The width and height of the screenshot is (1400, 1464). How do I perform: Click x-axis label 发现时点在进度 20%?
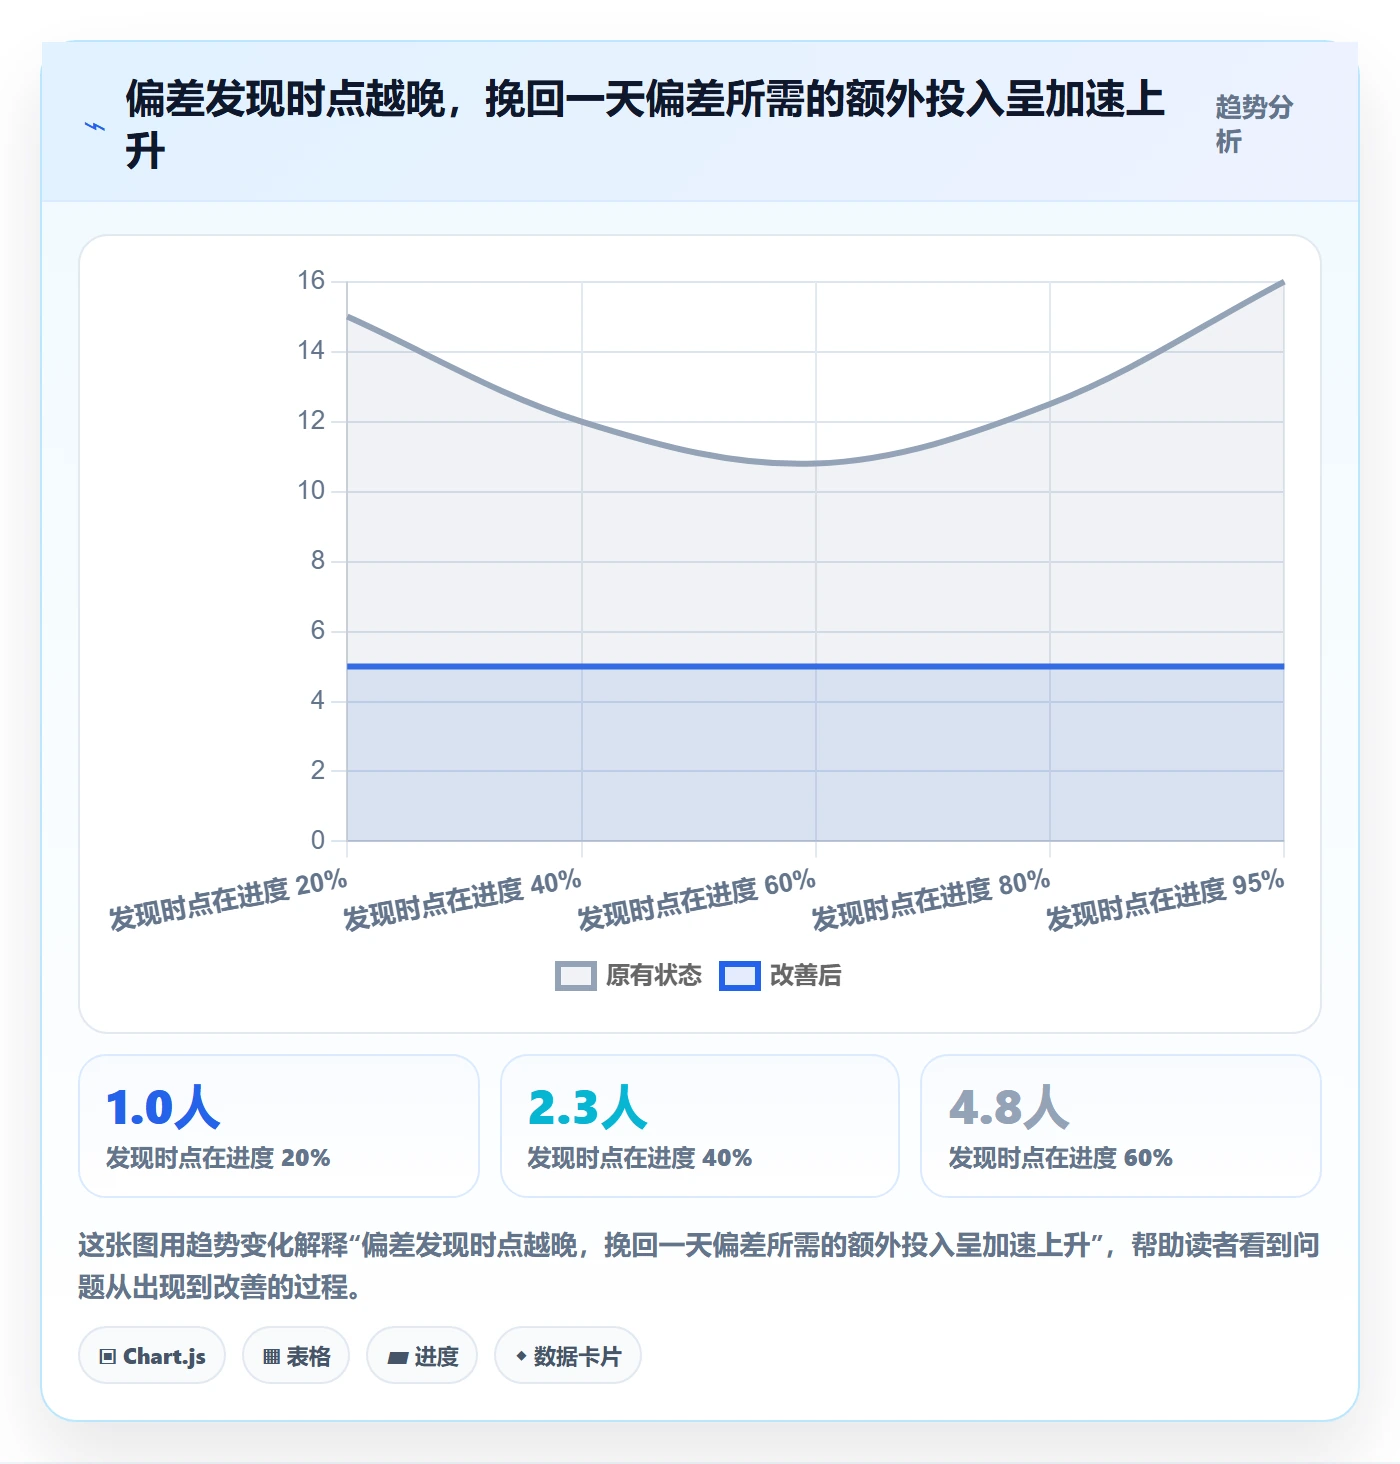click(228, 900)
